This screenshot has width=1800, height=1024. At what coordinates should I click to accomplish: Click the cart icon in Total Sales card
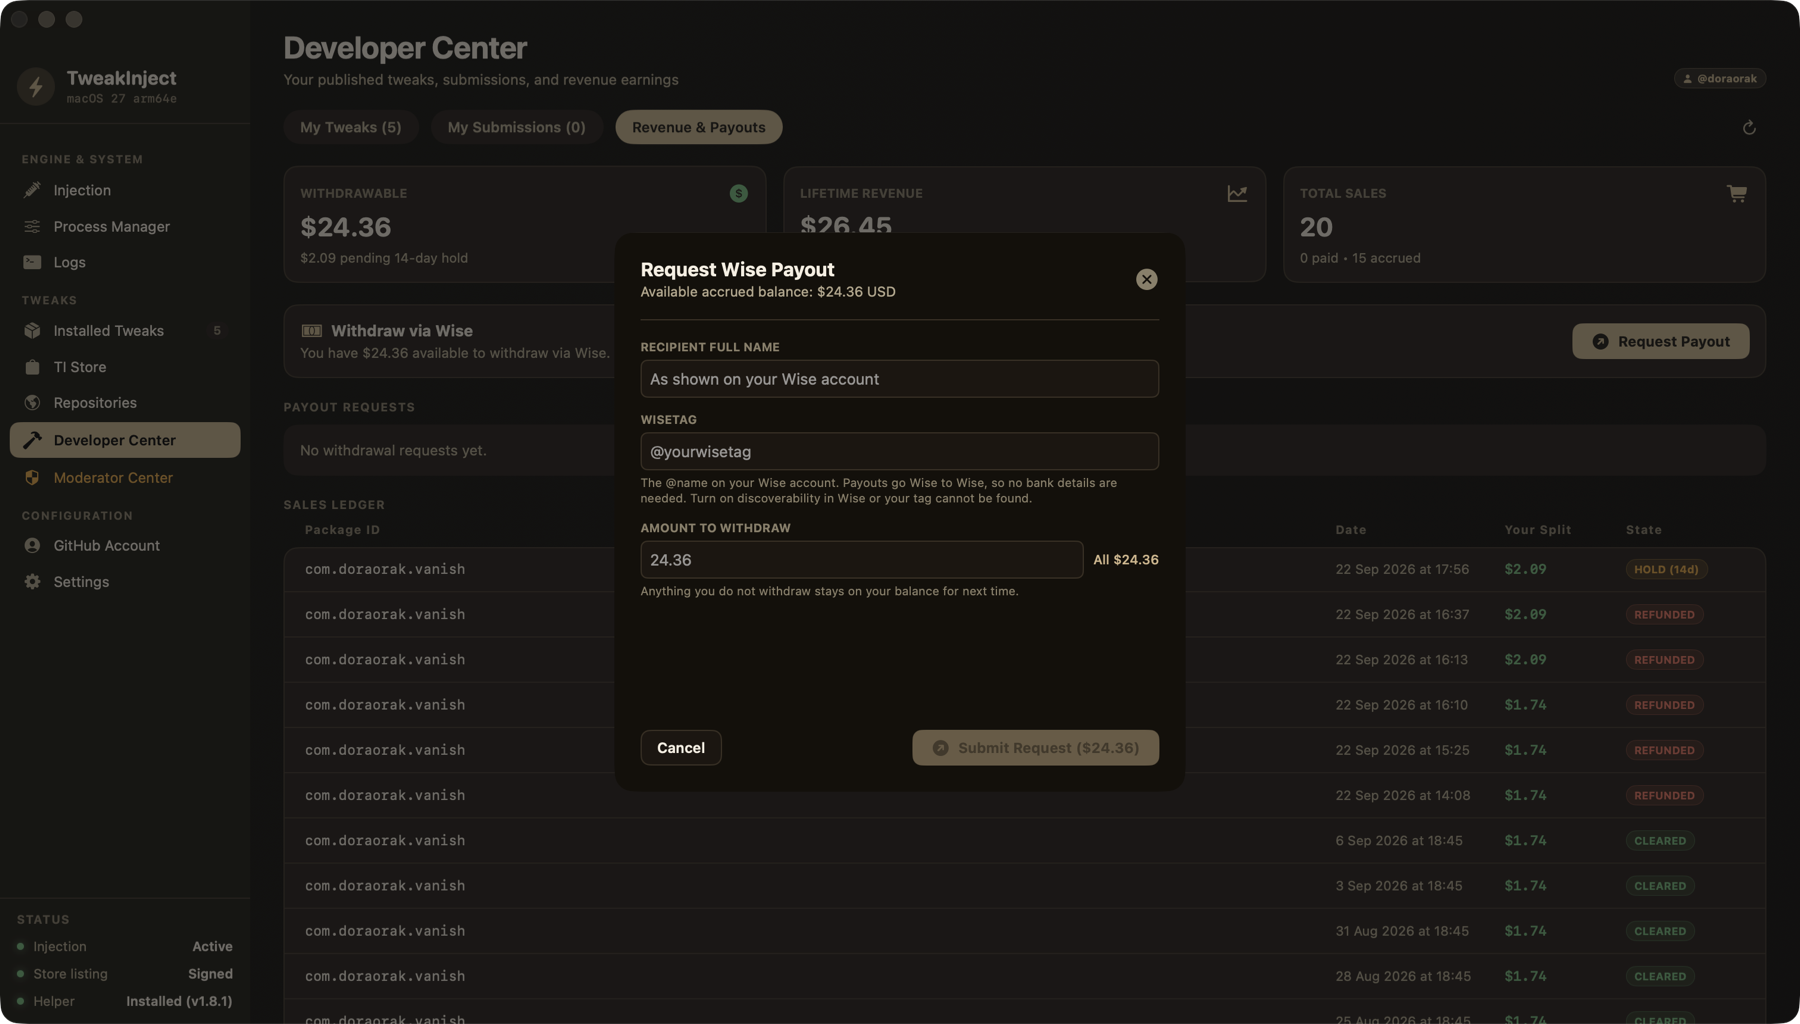click(1737, 193)
